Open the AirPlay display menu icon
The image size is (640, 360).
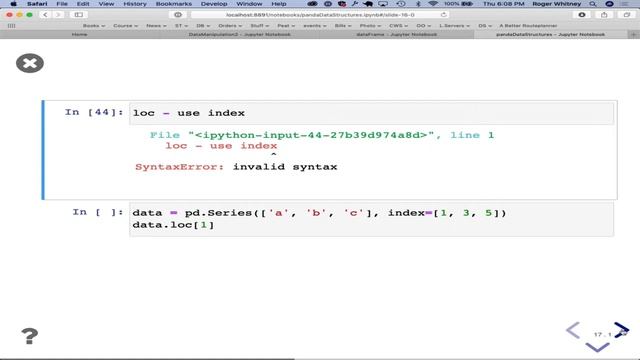click(x=383, y=4)
